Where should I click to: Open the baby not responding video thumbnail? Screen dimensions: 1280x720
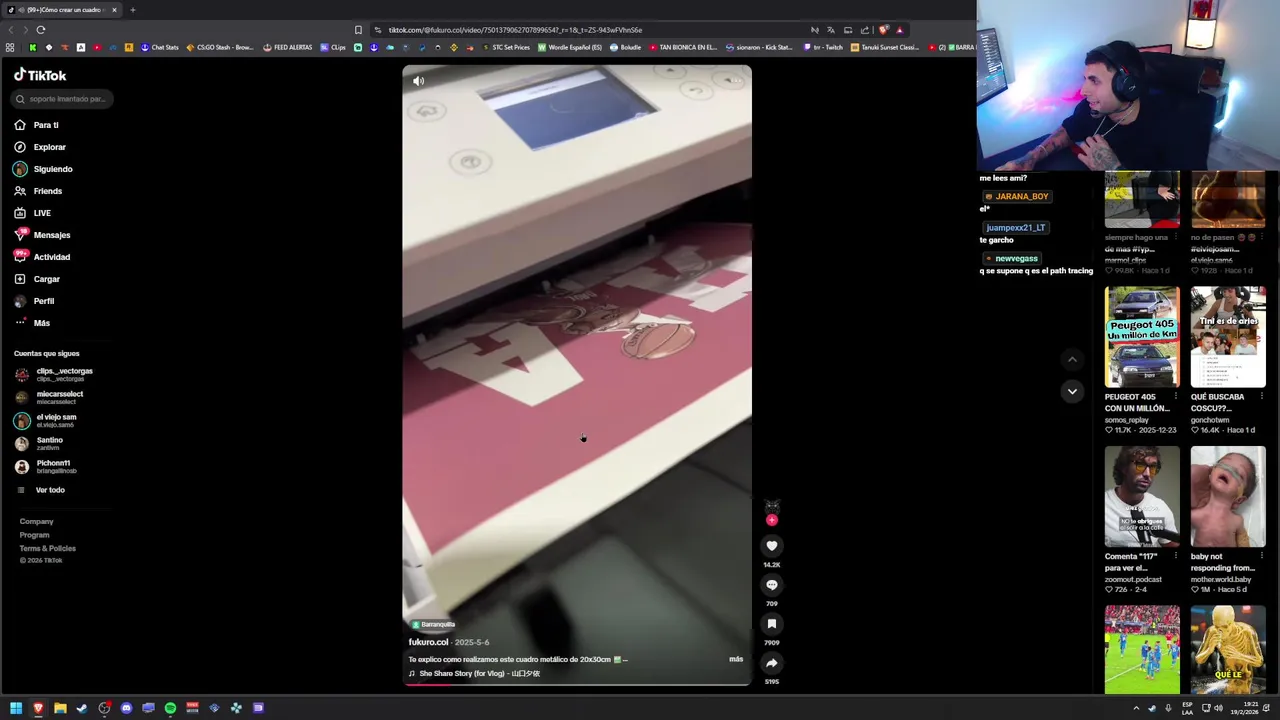pyautogui.click(x=1228, y=496)
